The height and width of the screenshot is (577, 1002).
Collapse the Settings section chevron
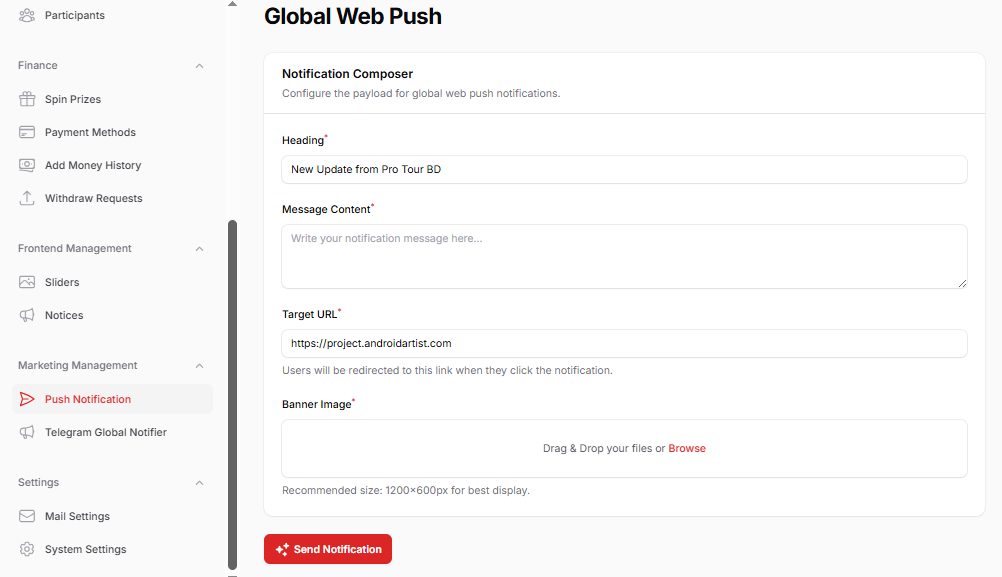click(x=199, y=483)
